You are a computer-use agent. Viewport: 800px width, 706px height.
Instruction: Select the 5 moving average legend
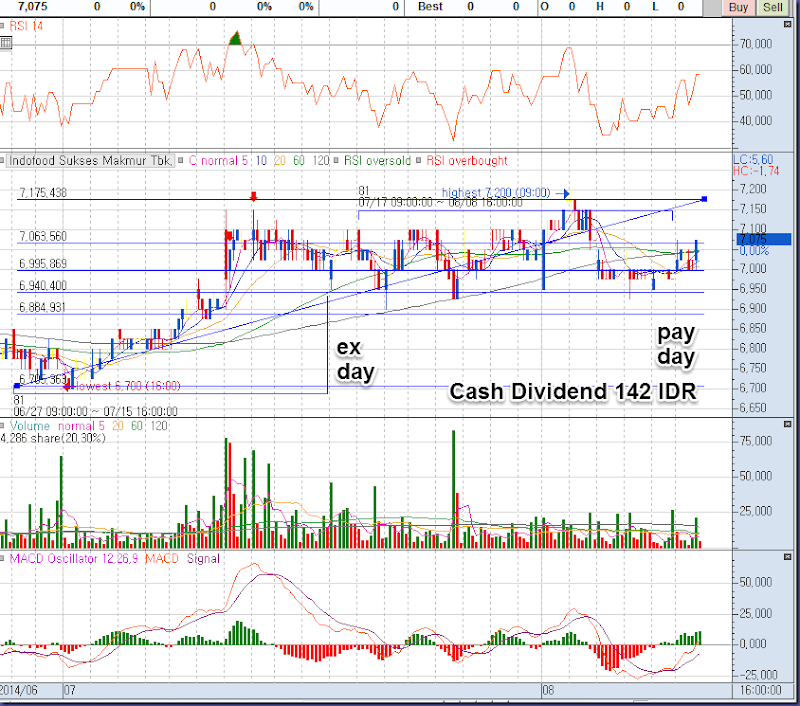[244, 161]
